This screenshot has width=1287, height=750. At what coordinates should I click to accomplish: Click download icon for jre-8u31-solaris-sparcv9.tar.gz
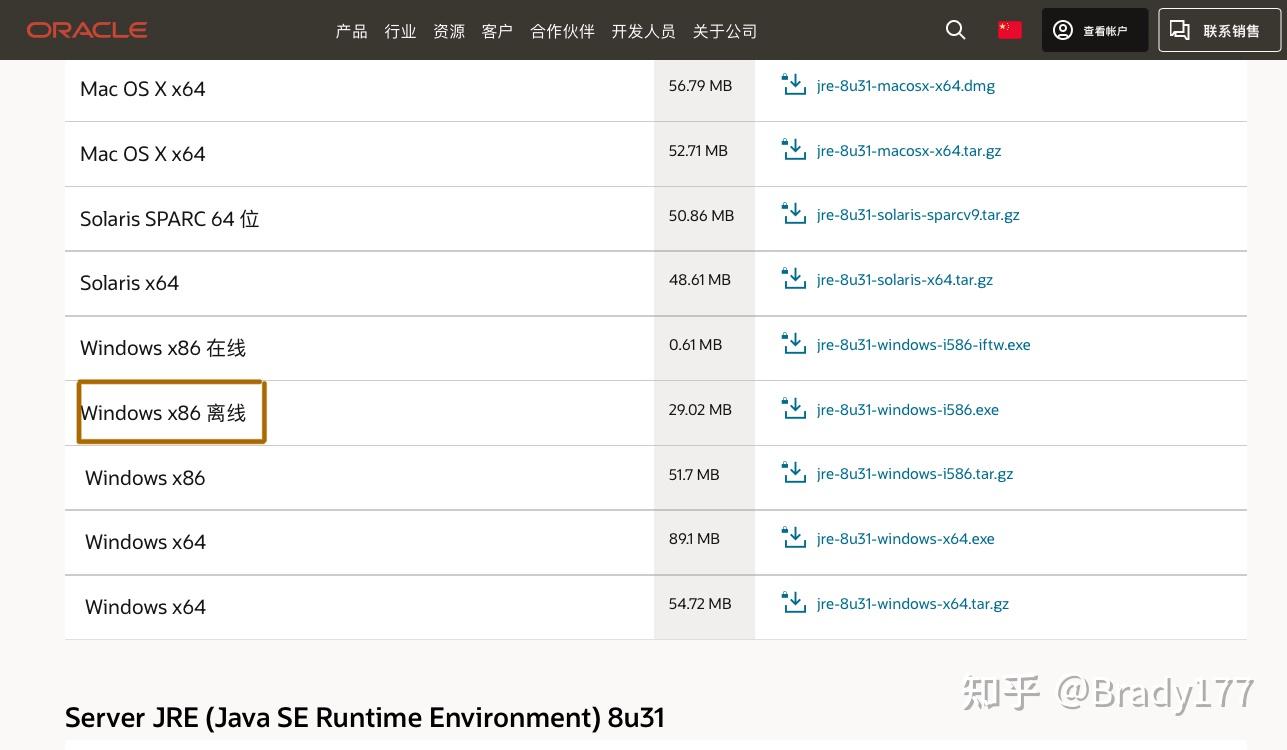click(x=793, y=214)
